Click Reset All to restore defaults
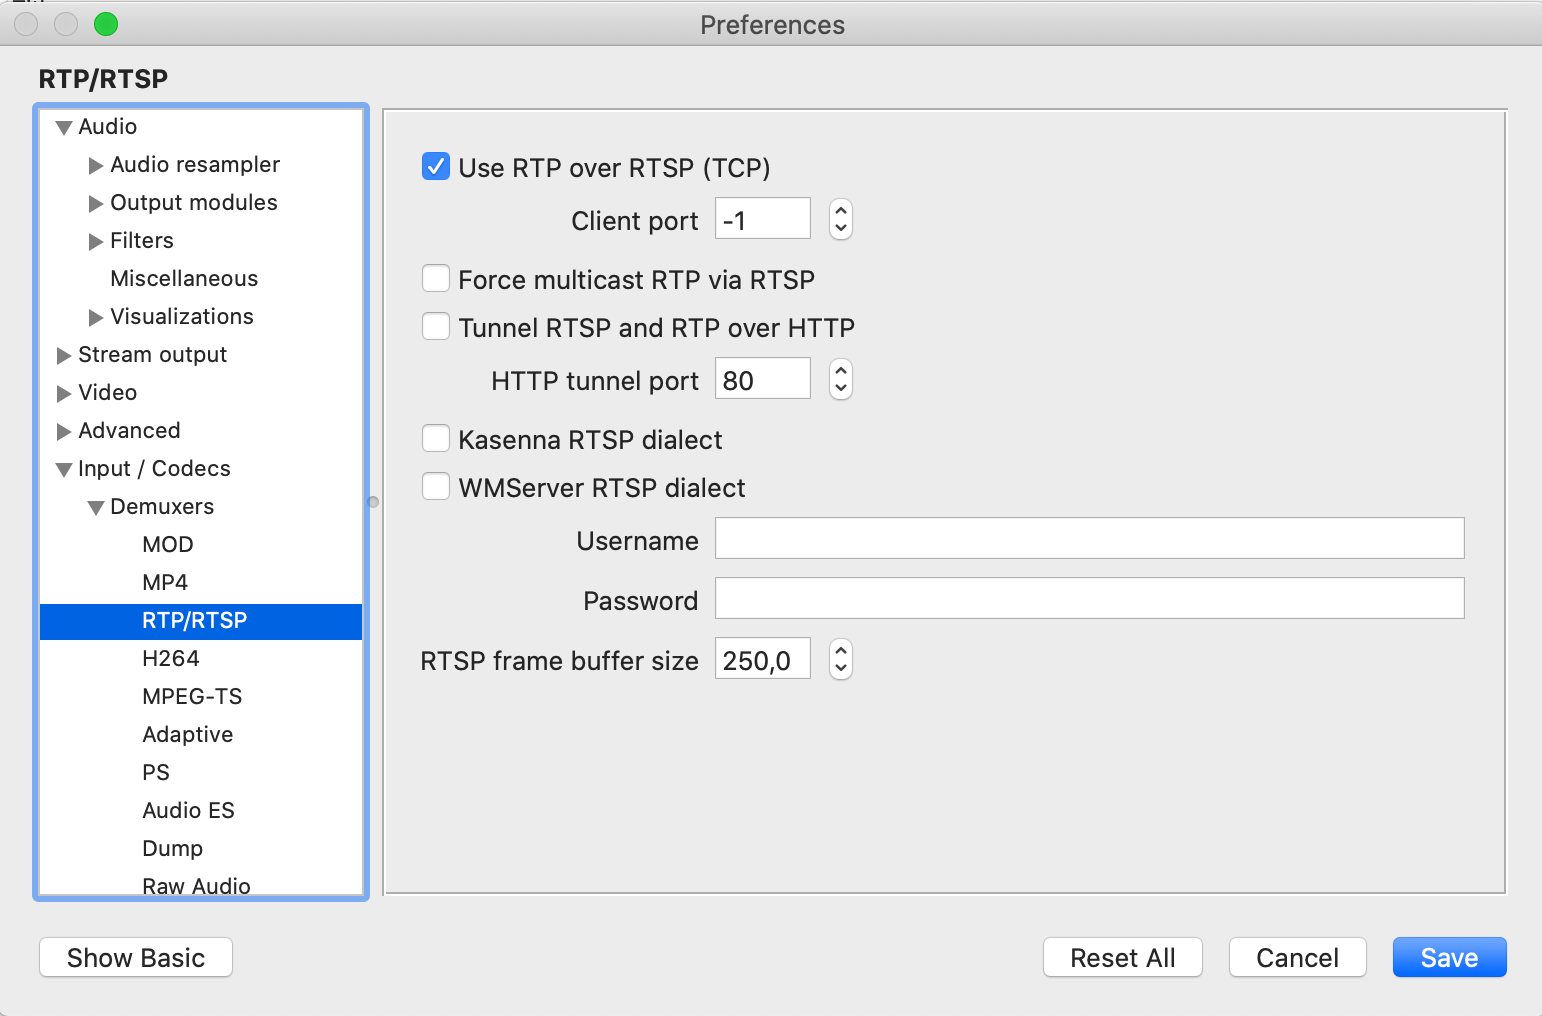1542x1016 pixels. tap(1122, 957)
